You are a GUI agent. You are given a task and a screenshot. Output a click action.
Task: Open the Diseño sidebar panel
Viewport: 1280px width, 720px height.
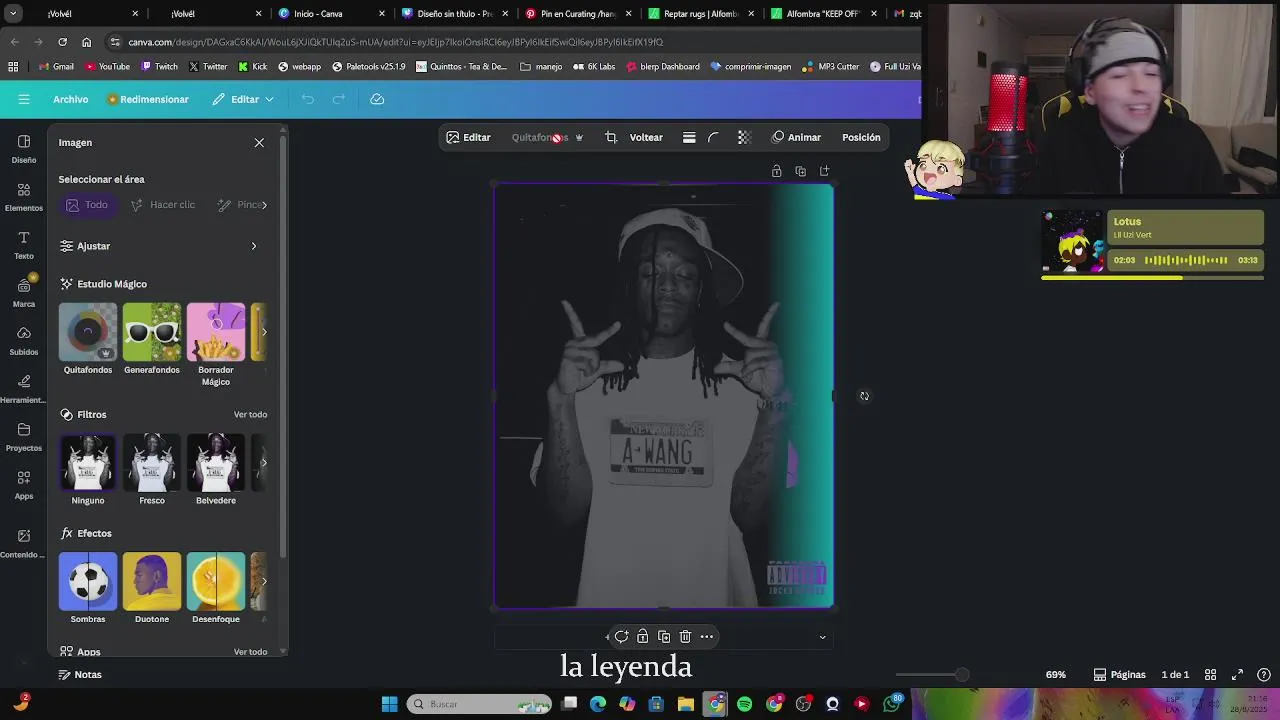[24, 148]
